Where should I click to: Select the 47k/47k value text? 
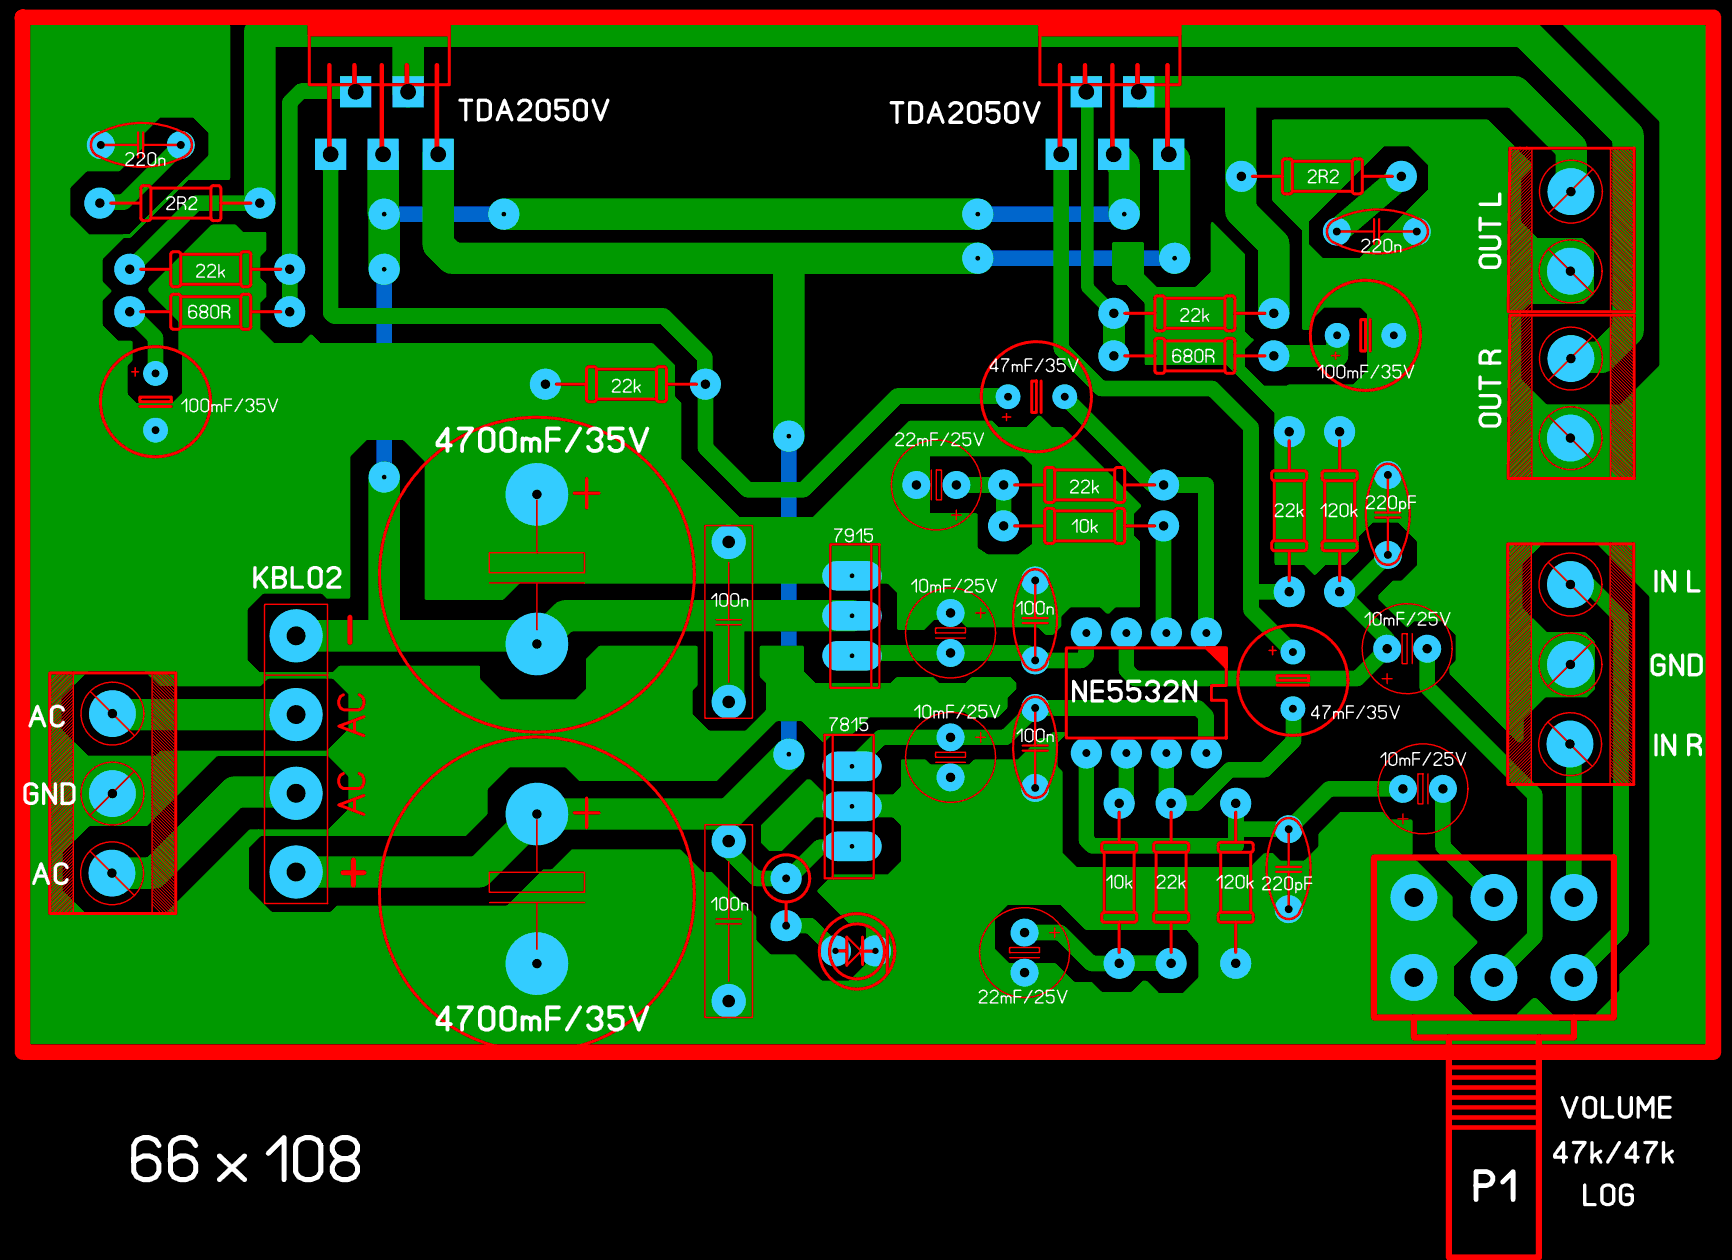[1613, 1153]
